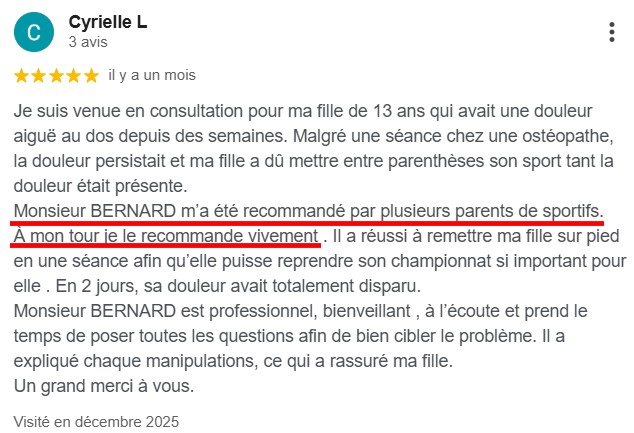Click the underlined 'À mon tour je le recommande vivement'

coord(166,237)
